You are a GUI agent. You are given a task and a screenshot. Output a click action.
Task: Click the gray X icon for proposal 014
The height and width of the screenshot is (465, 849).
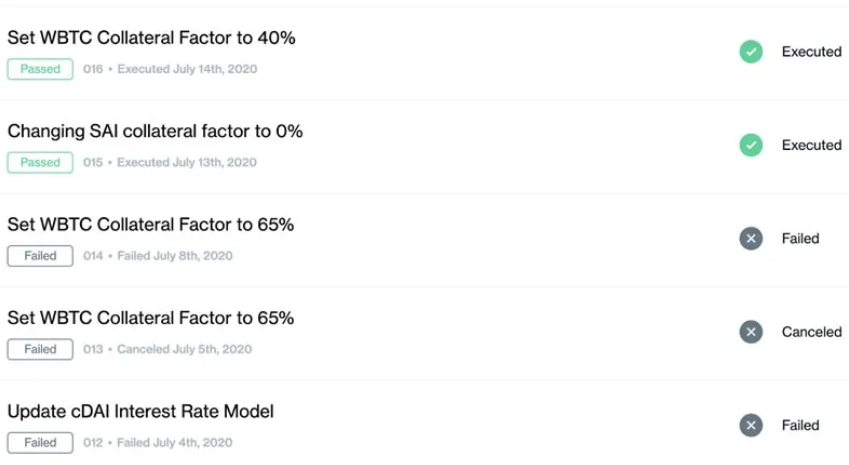pos(751,238)
